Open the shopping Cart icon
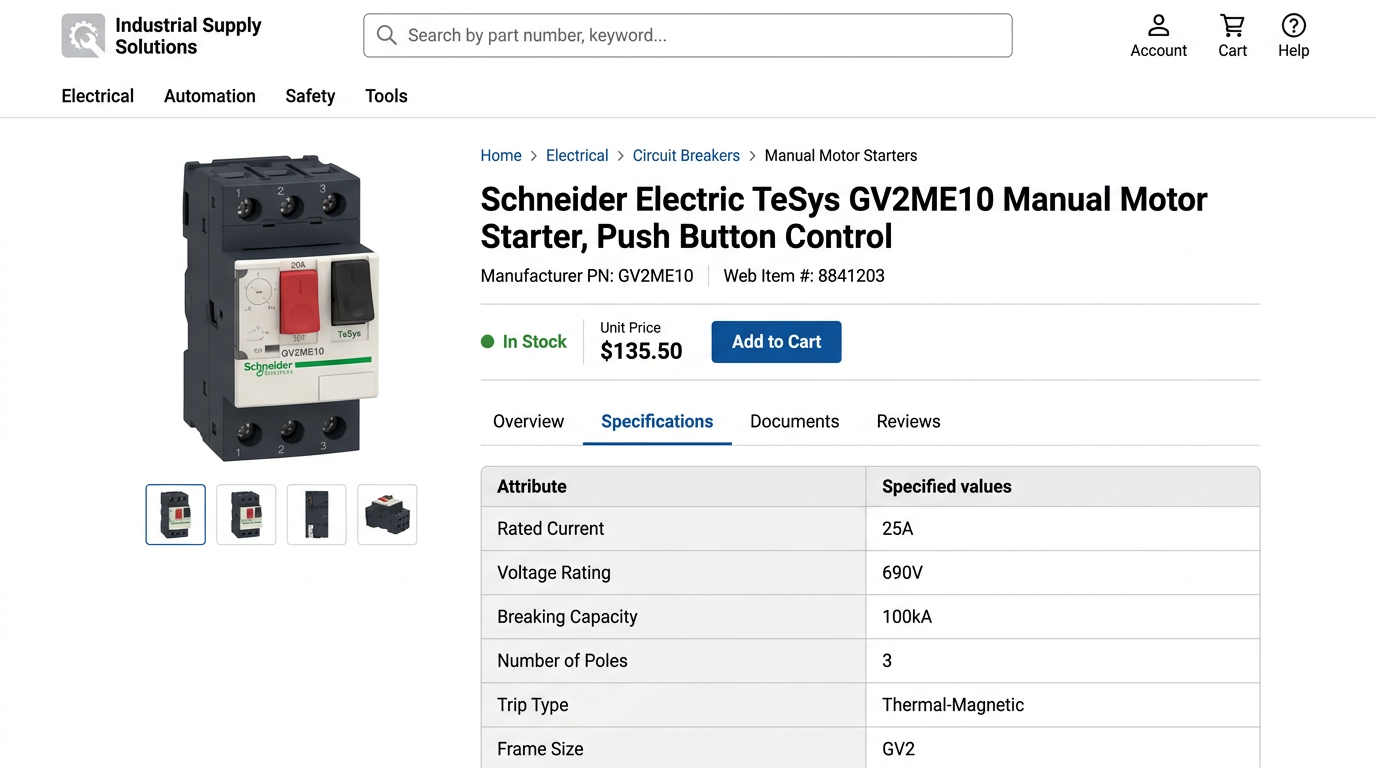Viewport: 1376px width, 768px height. point(1232,26)
